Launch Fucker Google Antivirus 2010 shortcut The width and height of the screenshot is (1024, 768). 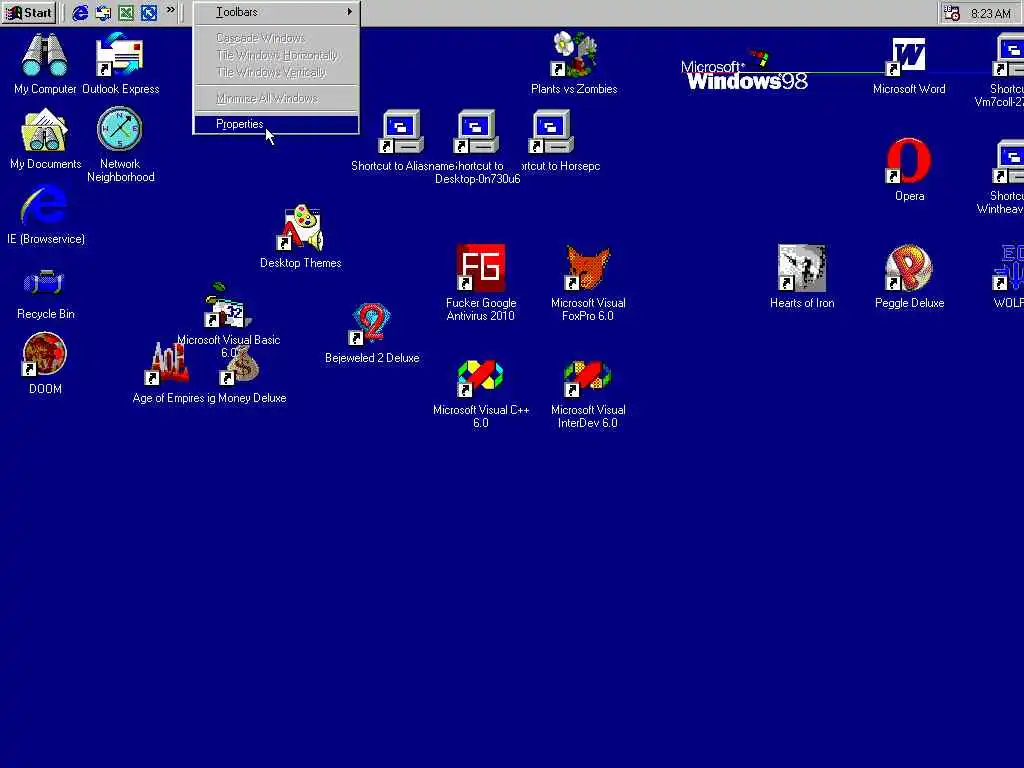tap(481, 282)
